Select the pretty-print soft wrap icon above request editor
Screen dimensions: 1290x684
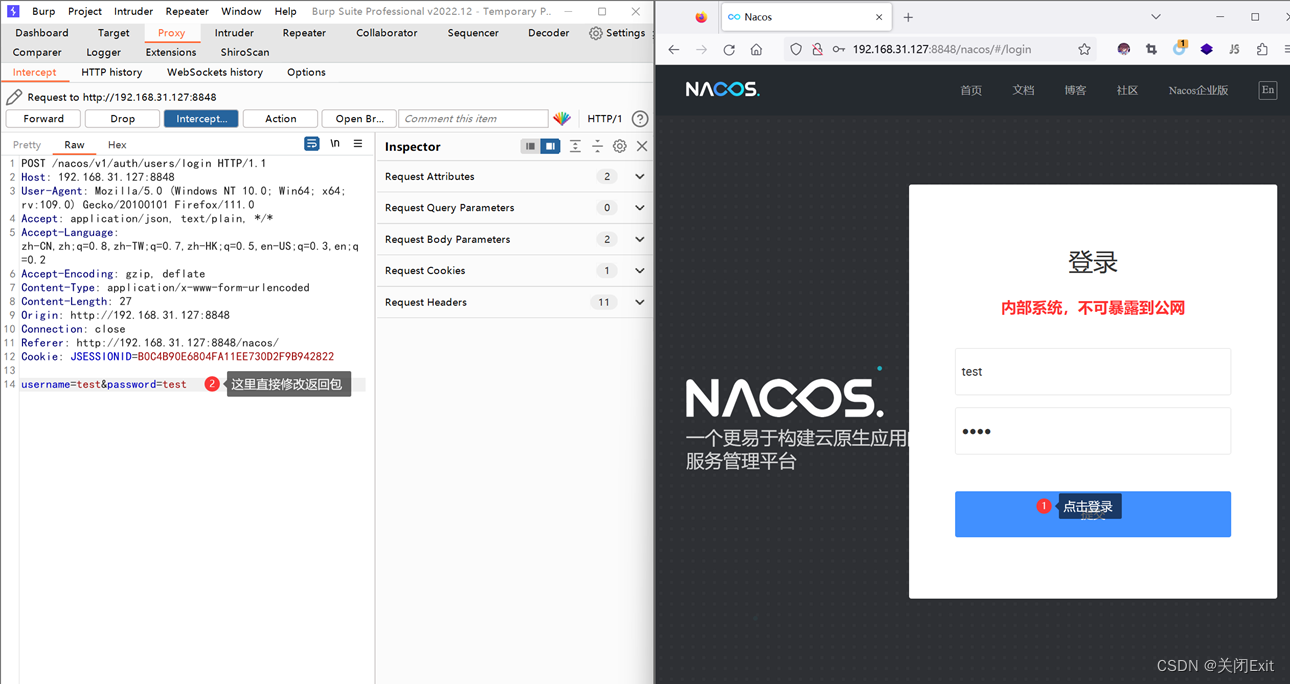[311, 143]
